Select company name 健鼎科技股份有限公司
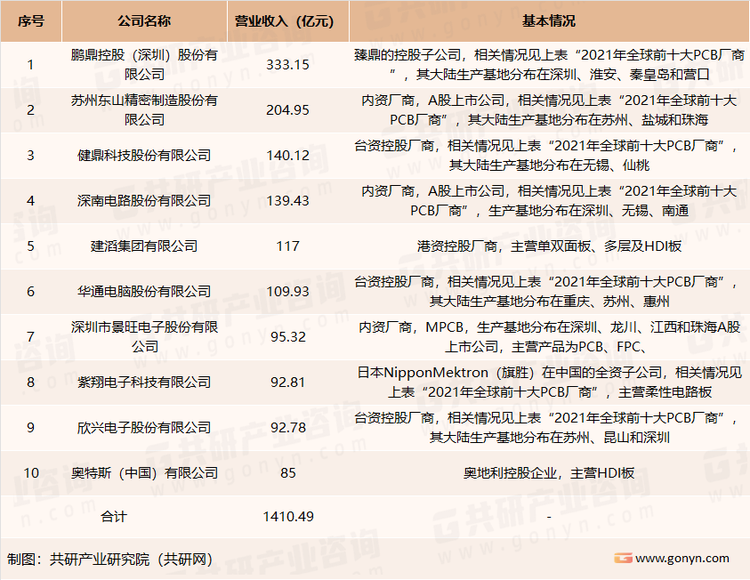The height and width of the screenshot is (580, 750). (144, 155)
